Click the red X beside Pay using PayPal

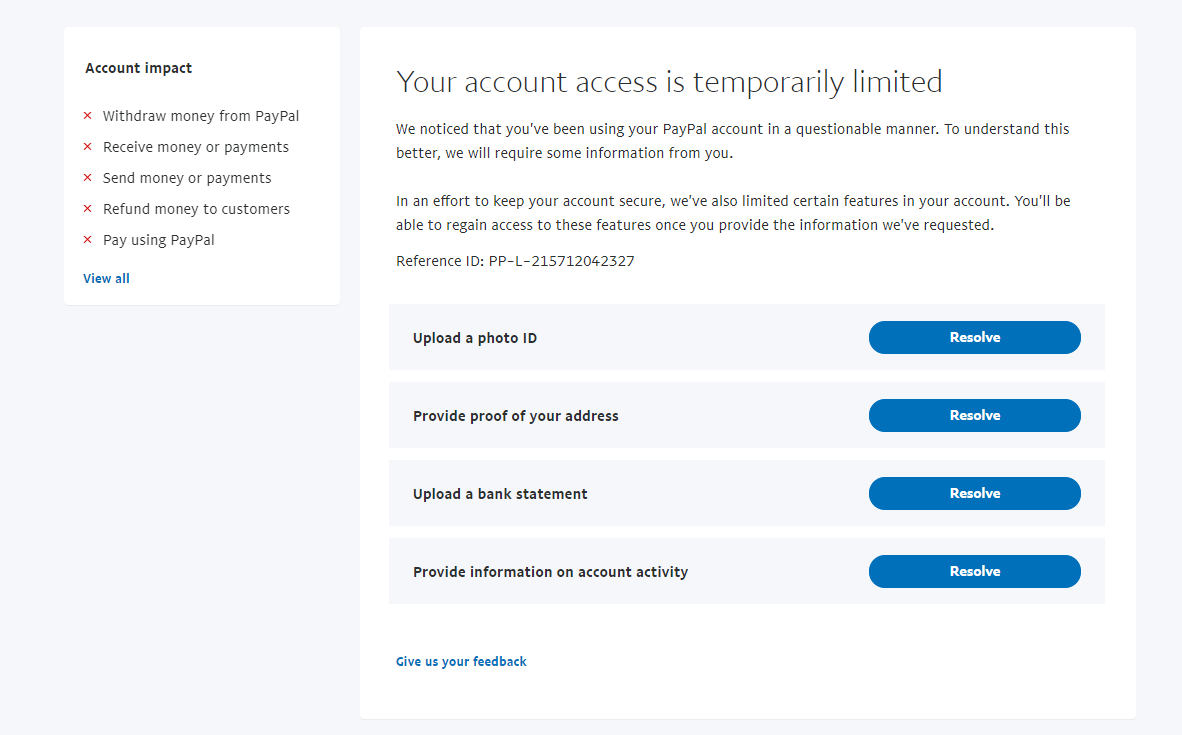88,240
